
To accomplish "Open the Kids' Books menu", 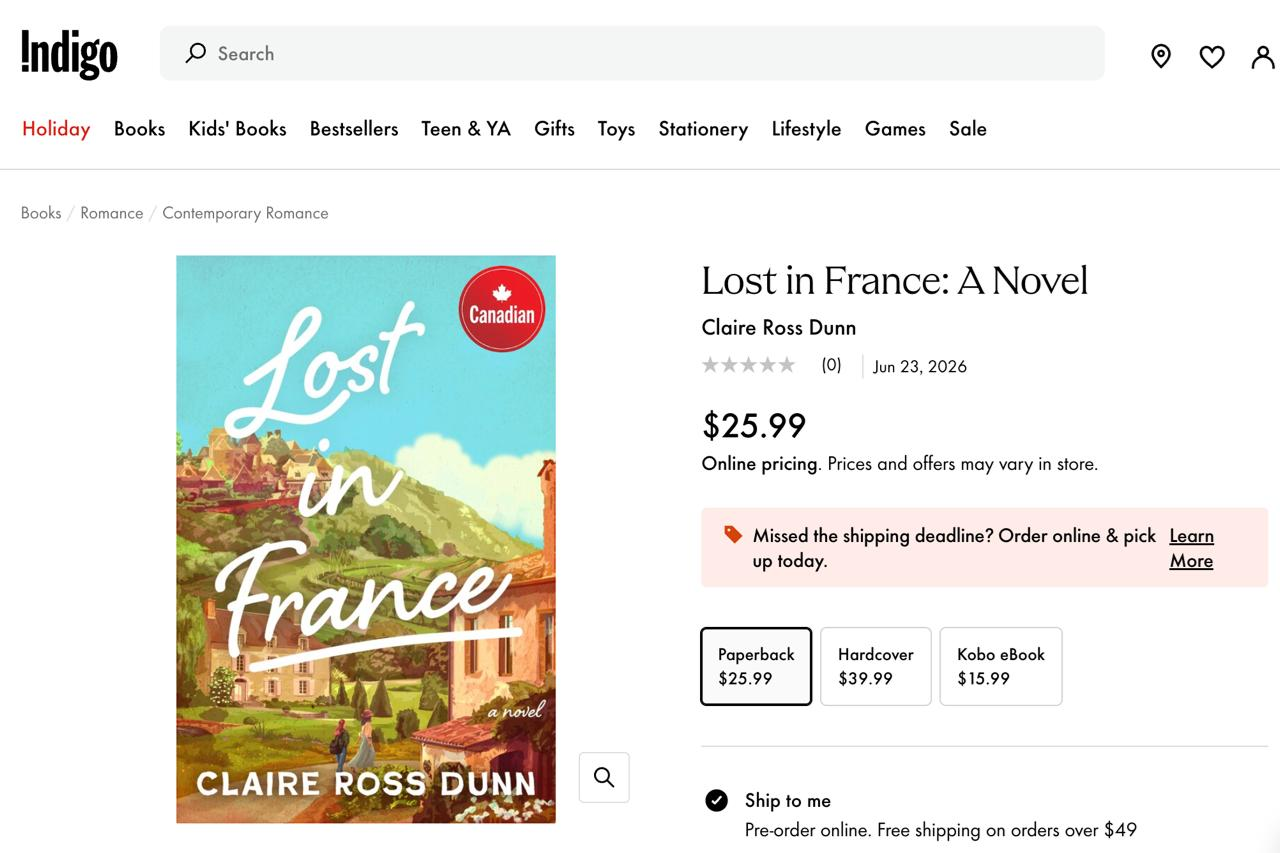I will (237, 129).
